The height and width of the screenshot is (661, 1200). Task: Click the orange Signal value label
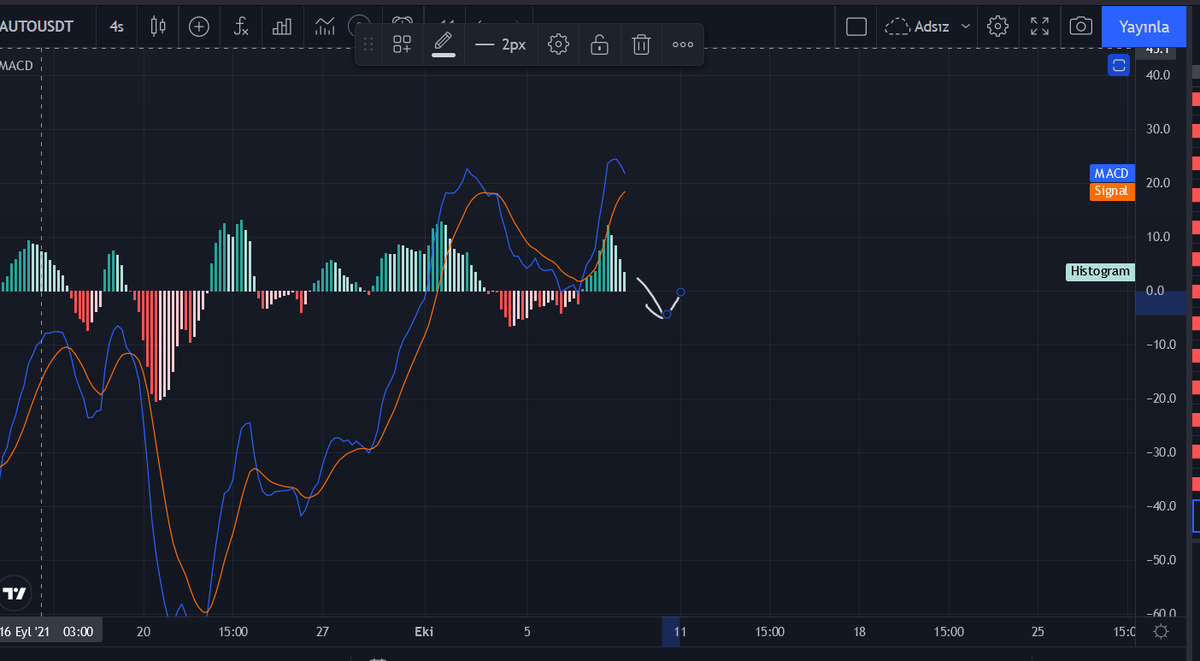[1112, 191]
